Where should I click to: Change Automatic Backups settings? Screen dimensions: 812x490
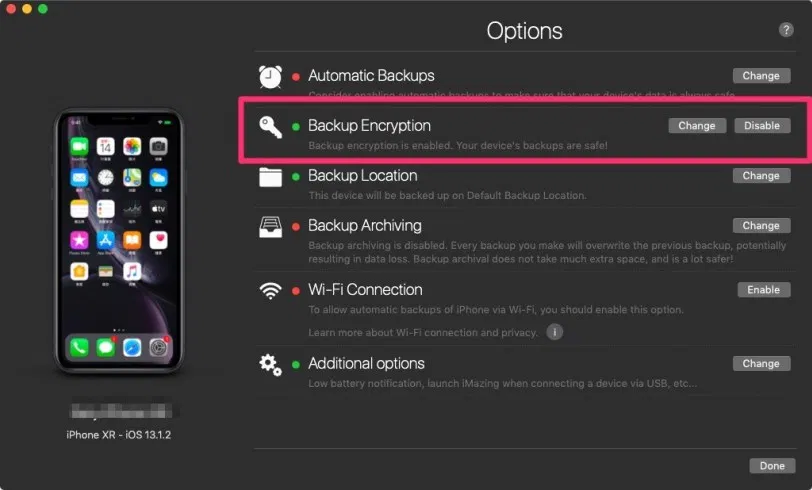click(761, 76)
